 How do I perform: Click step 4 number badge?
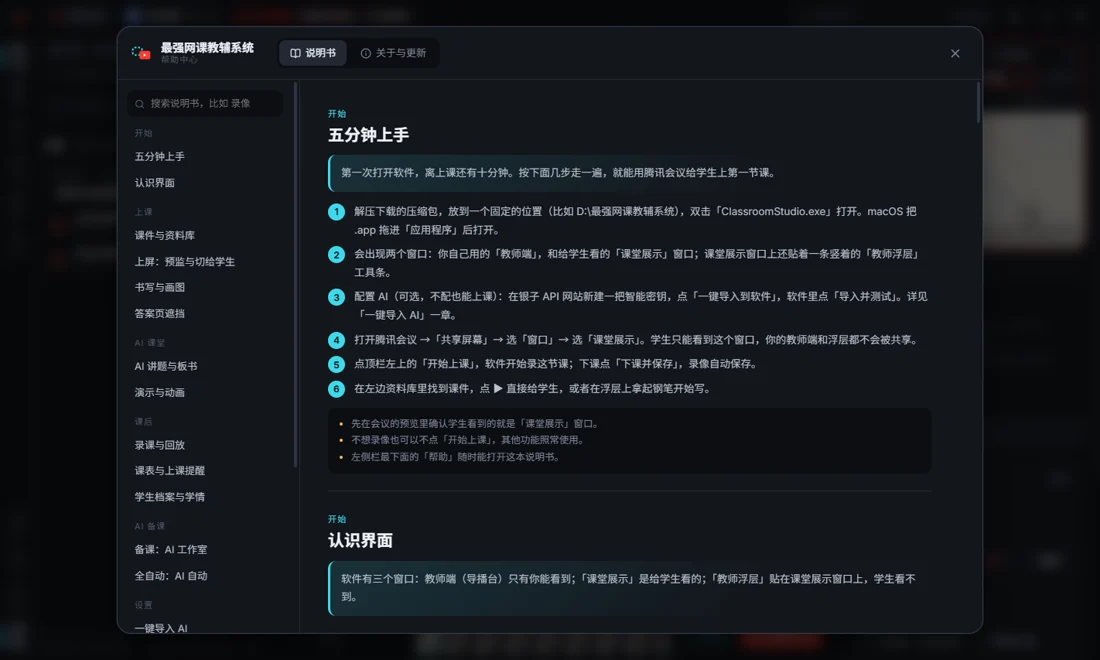[x=336, y=340]
